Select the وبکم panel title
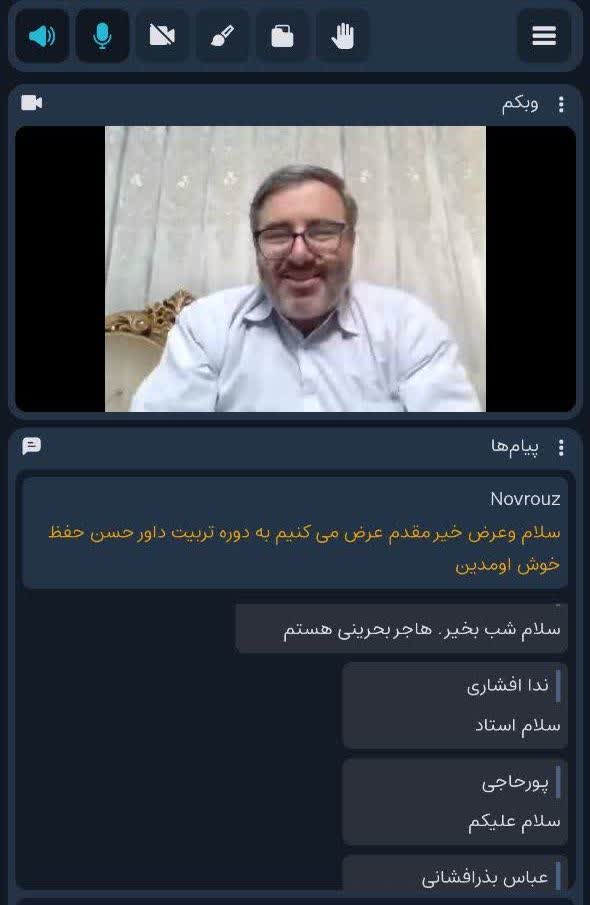The width and height of the screenshot is (590, 905). [520, 104]
